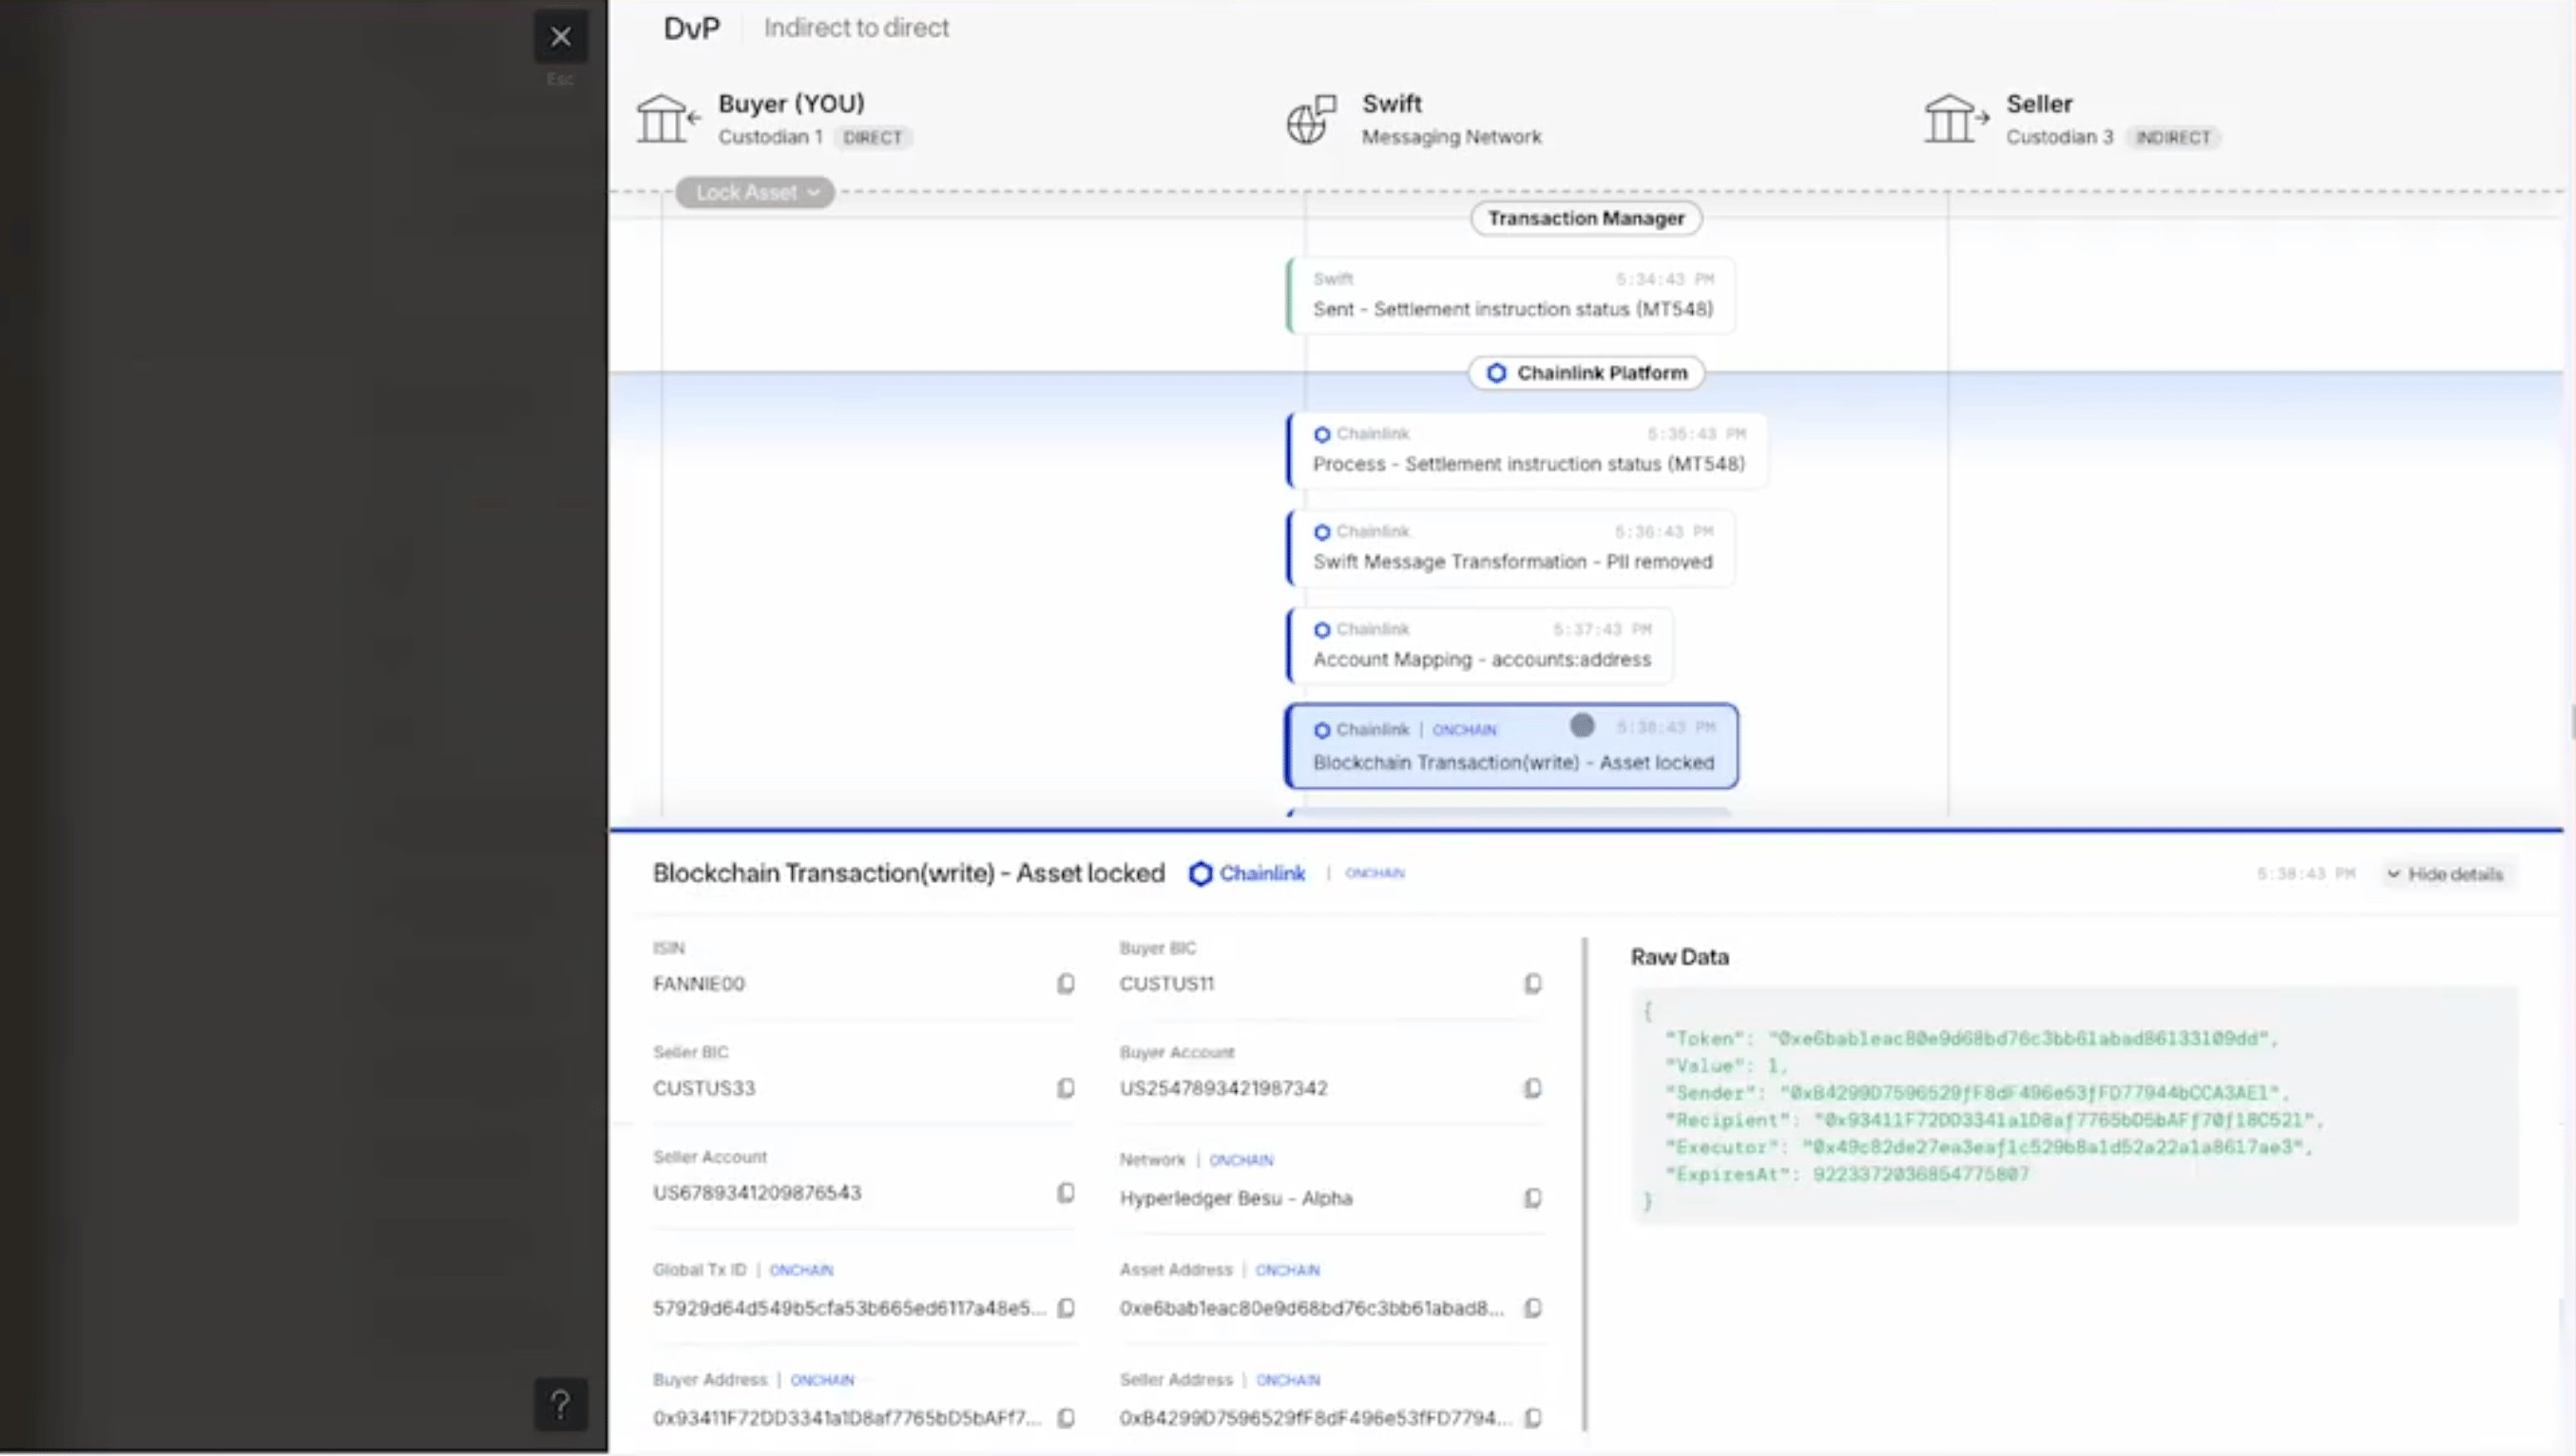Click the Chainlink logo in details header
Viewport: 2576px width, 1456px height.
pos(1247,874)
